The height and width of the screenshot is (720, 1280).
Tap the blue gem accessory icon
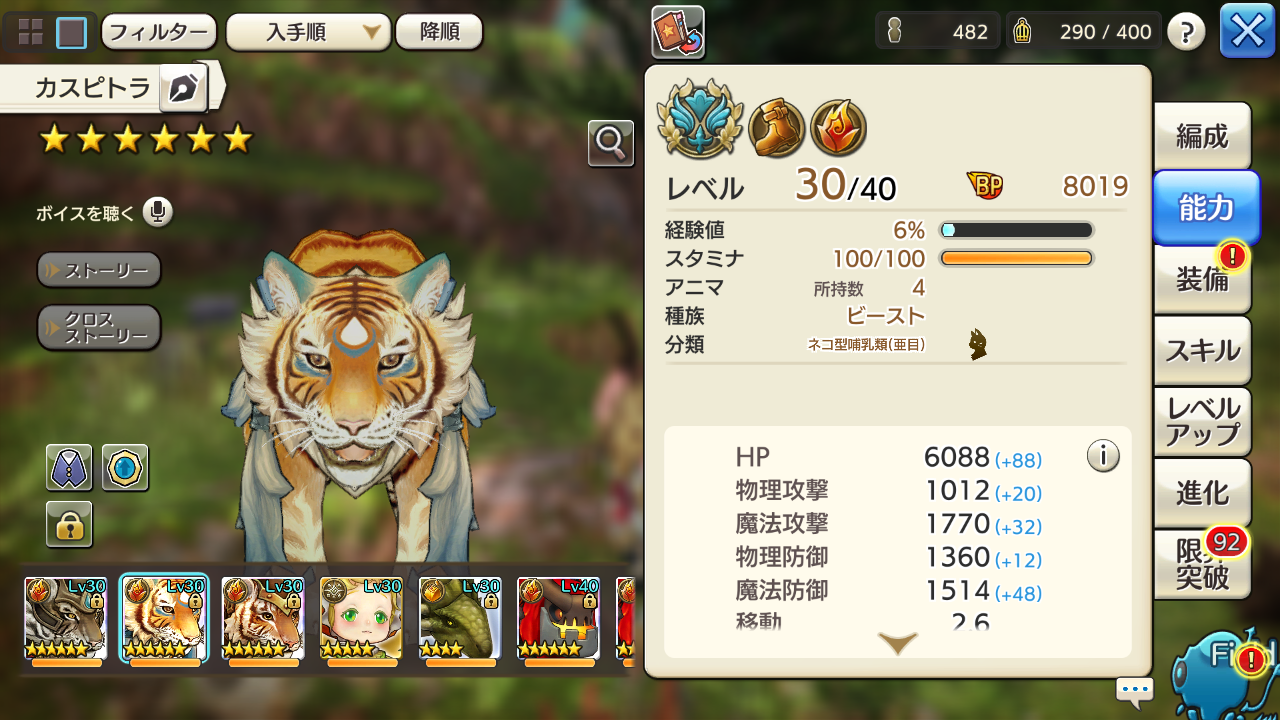[125, 468]
